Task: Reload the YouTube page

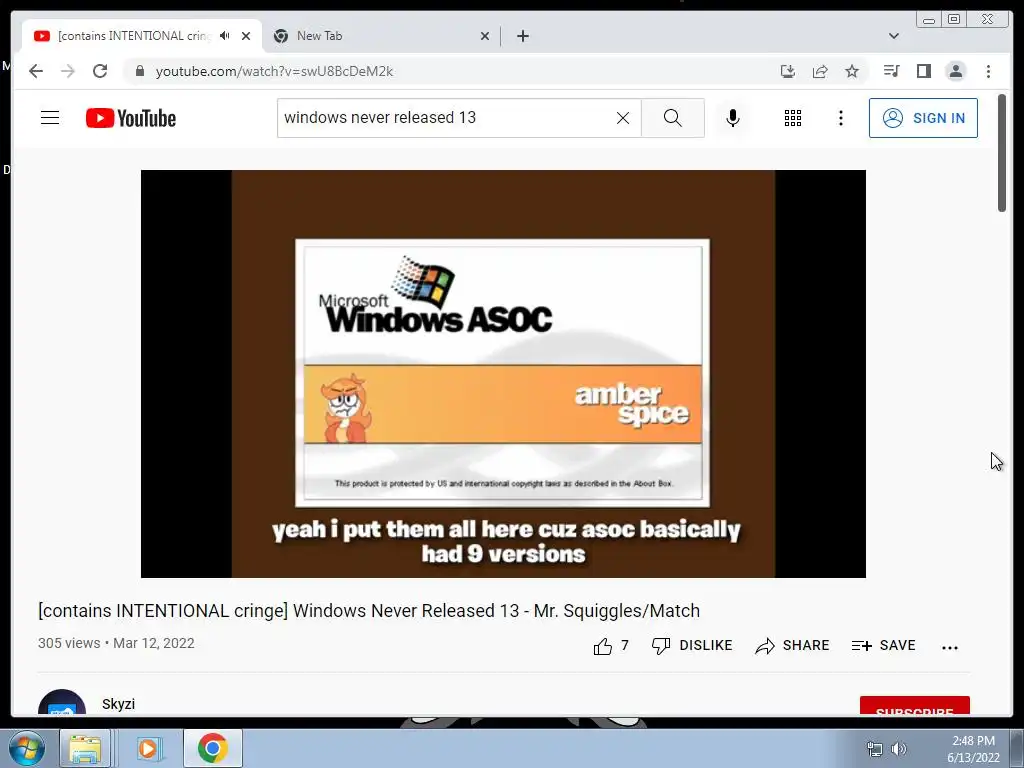Action: (x=100, y=71)
